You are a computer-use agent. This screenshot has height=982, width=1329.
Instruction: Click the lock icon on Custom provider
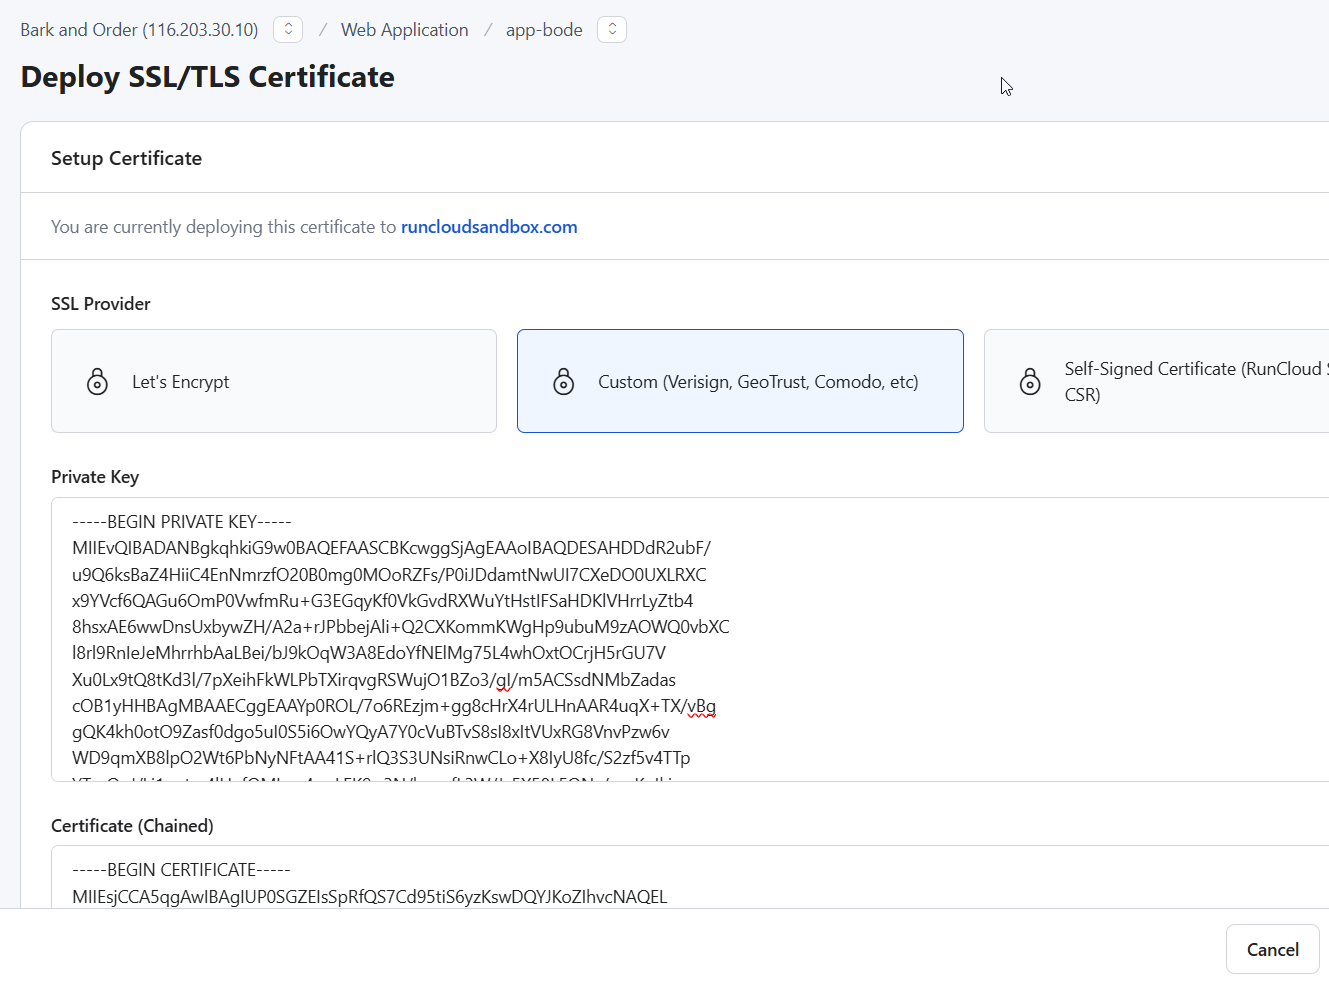click(564, 381)
